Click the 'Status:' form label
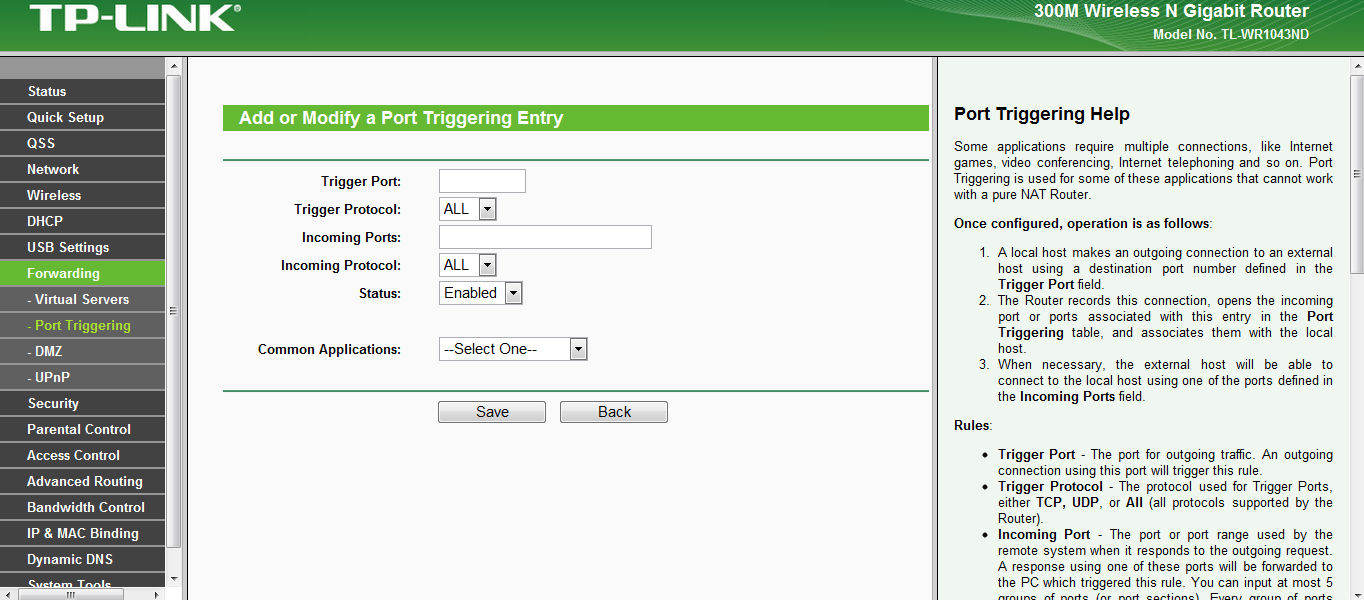The width and height of the screenshot is (1364, 600). coord(380,293)
